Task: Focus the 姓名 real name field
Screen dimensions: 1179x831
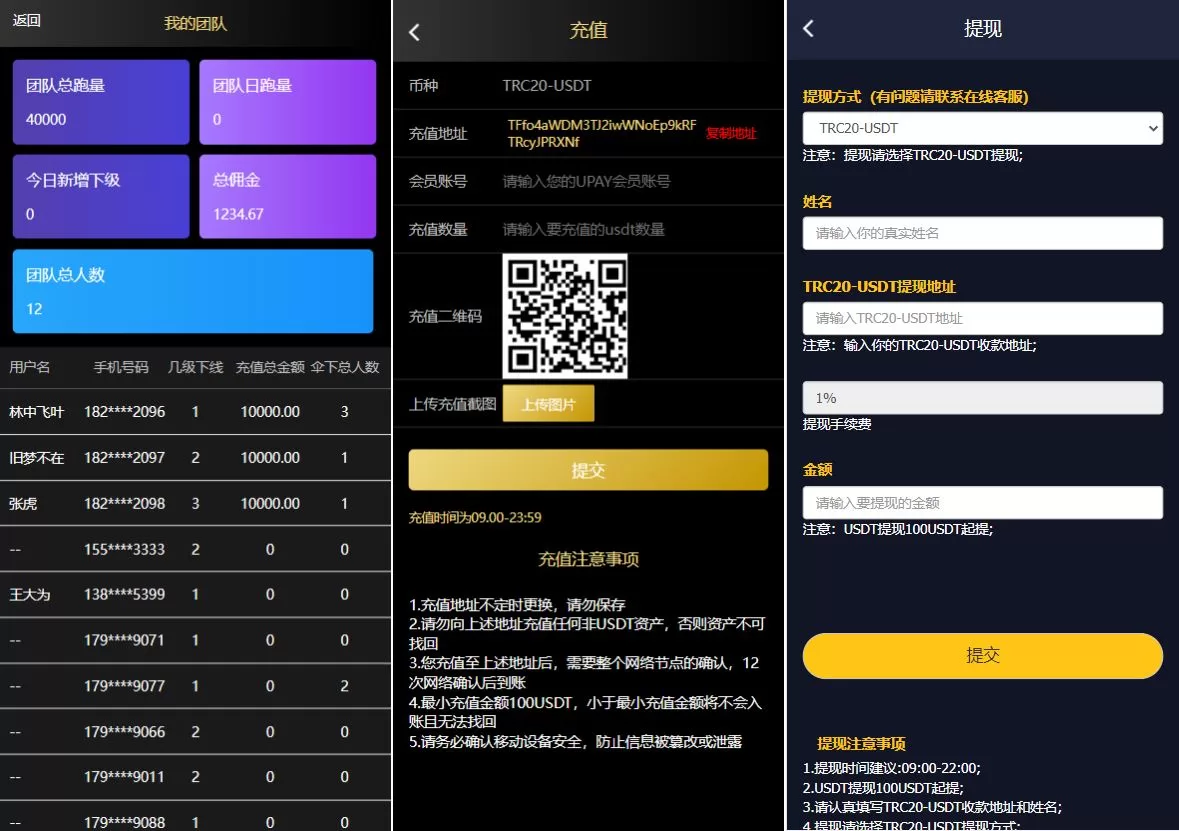Action: click(982, 233)
